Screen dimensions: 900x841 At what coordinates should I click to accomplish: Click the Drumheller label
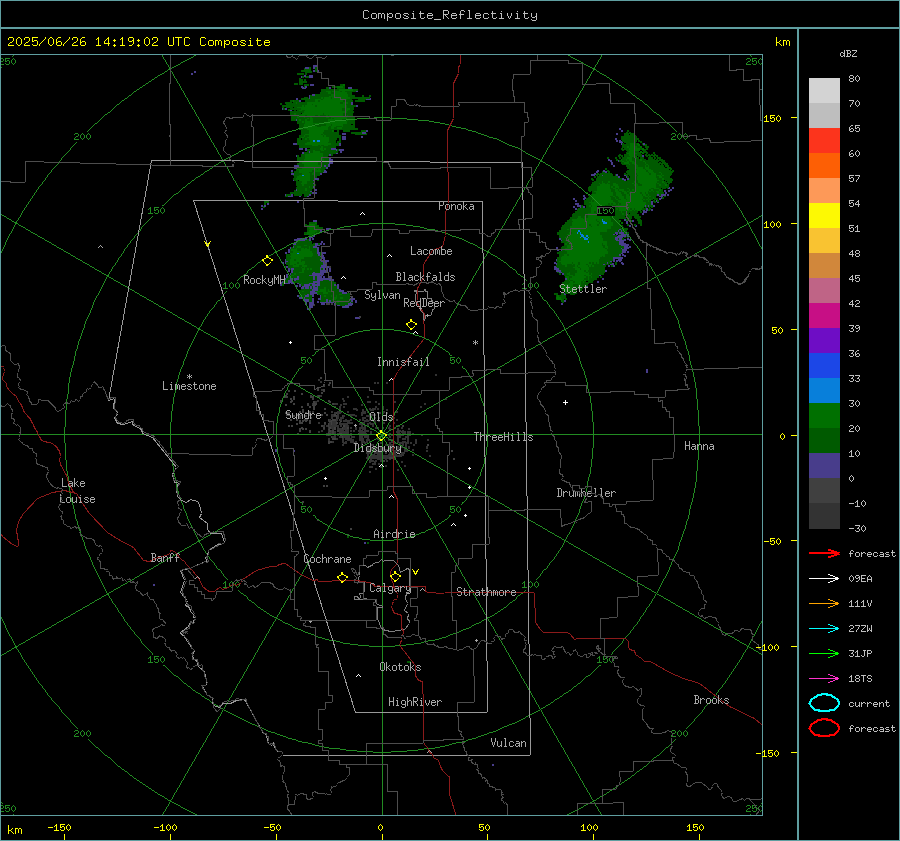(x=586, y=493)
